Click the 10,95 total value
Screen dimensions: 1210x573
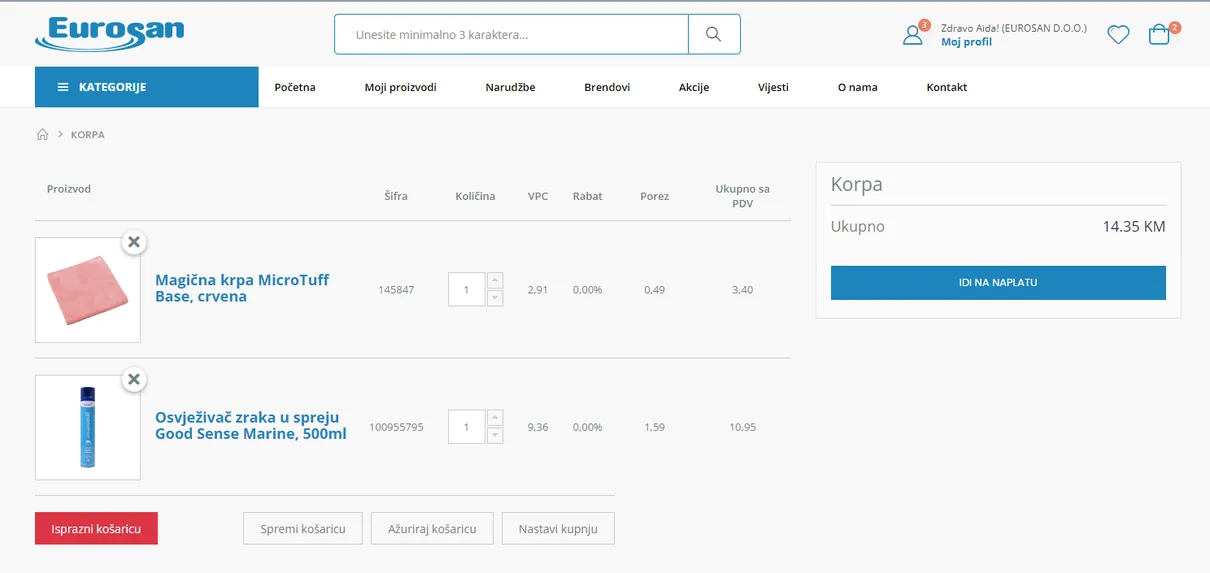coord(743,427)
